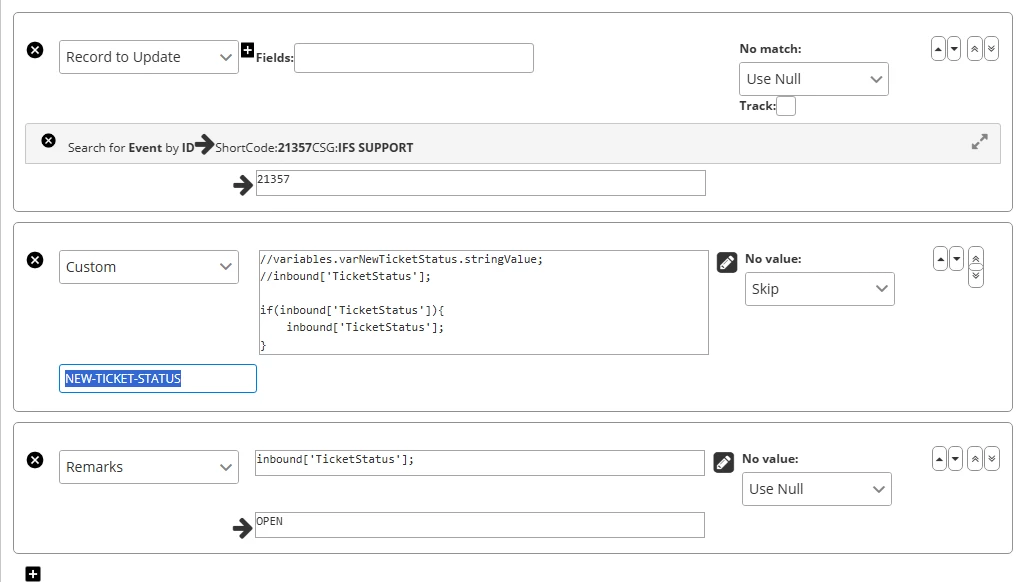
Task: Open the No match Use Null dropdown
Action: (x=813, y=79)
